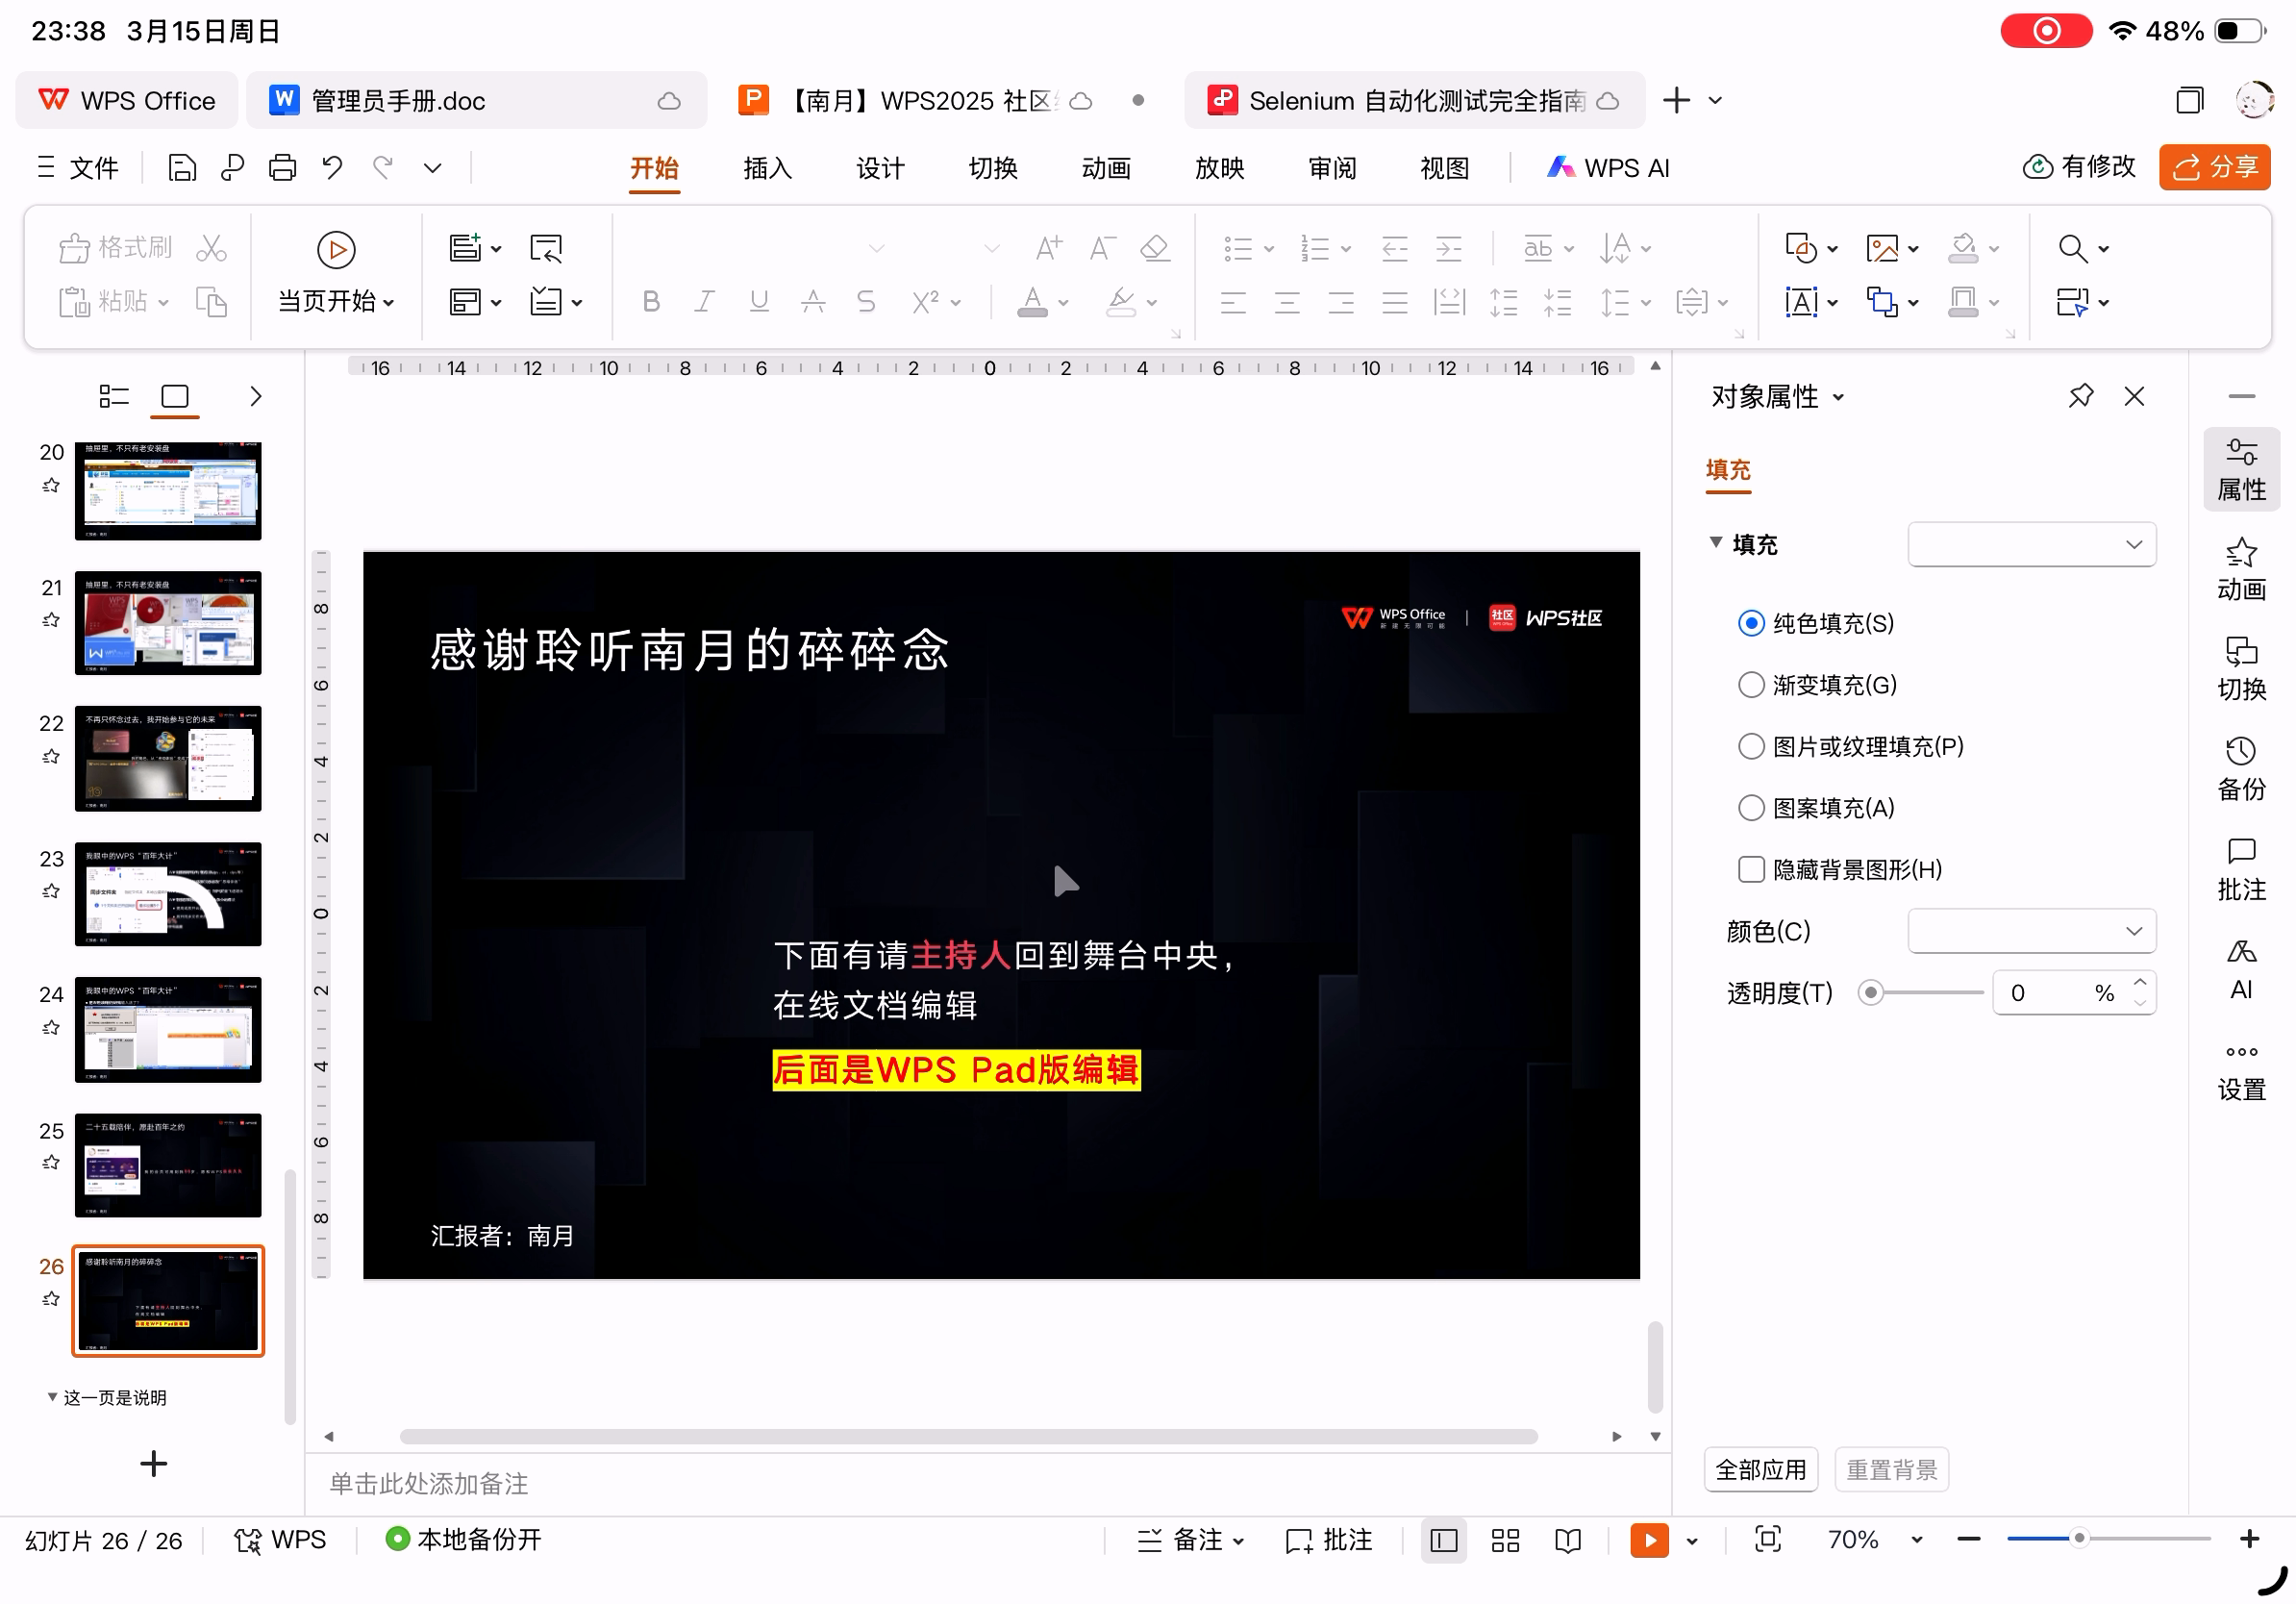Switch to slide sorter grid view

(x=1504, y=1540)
